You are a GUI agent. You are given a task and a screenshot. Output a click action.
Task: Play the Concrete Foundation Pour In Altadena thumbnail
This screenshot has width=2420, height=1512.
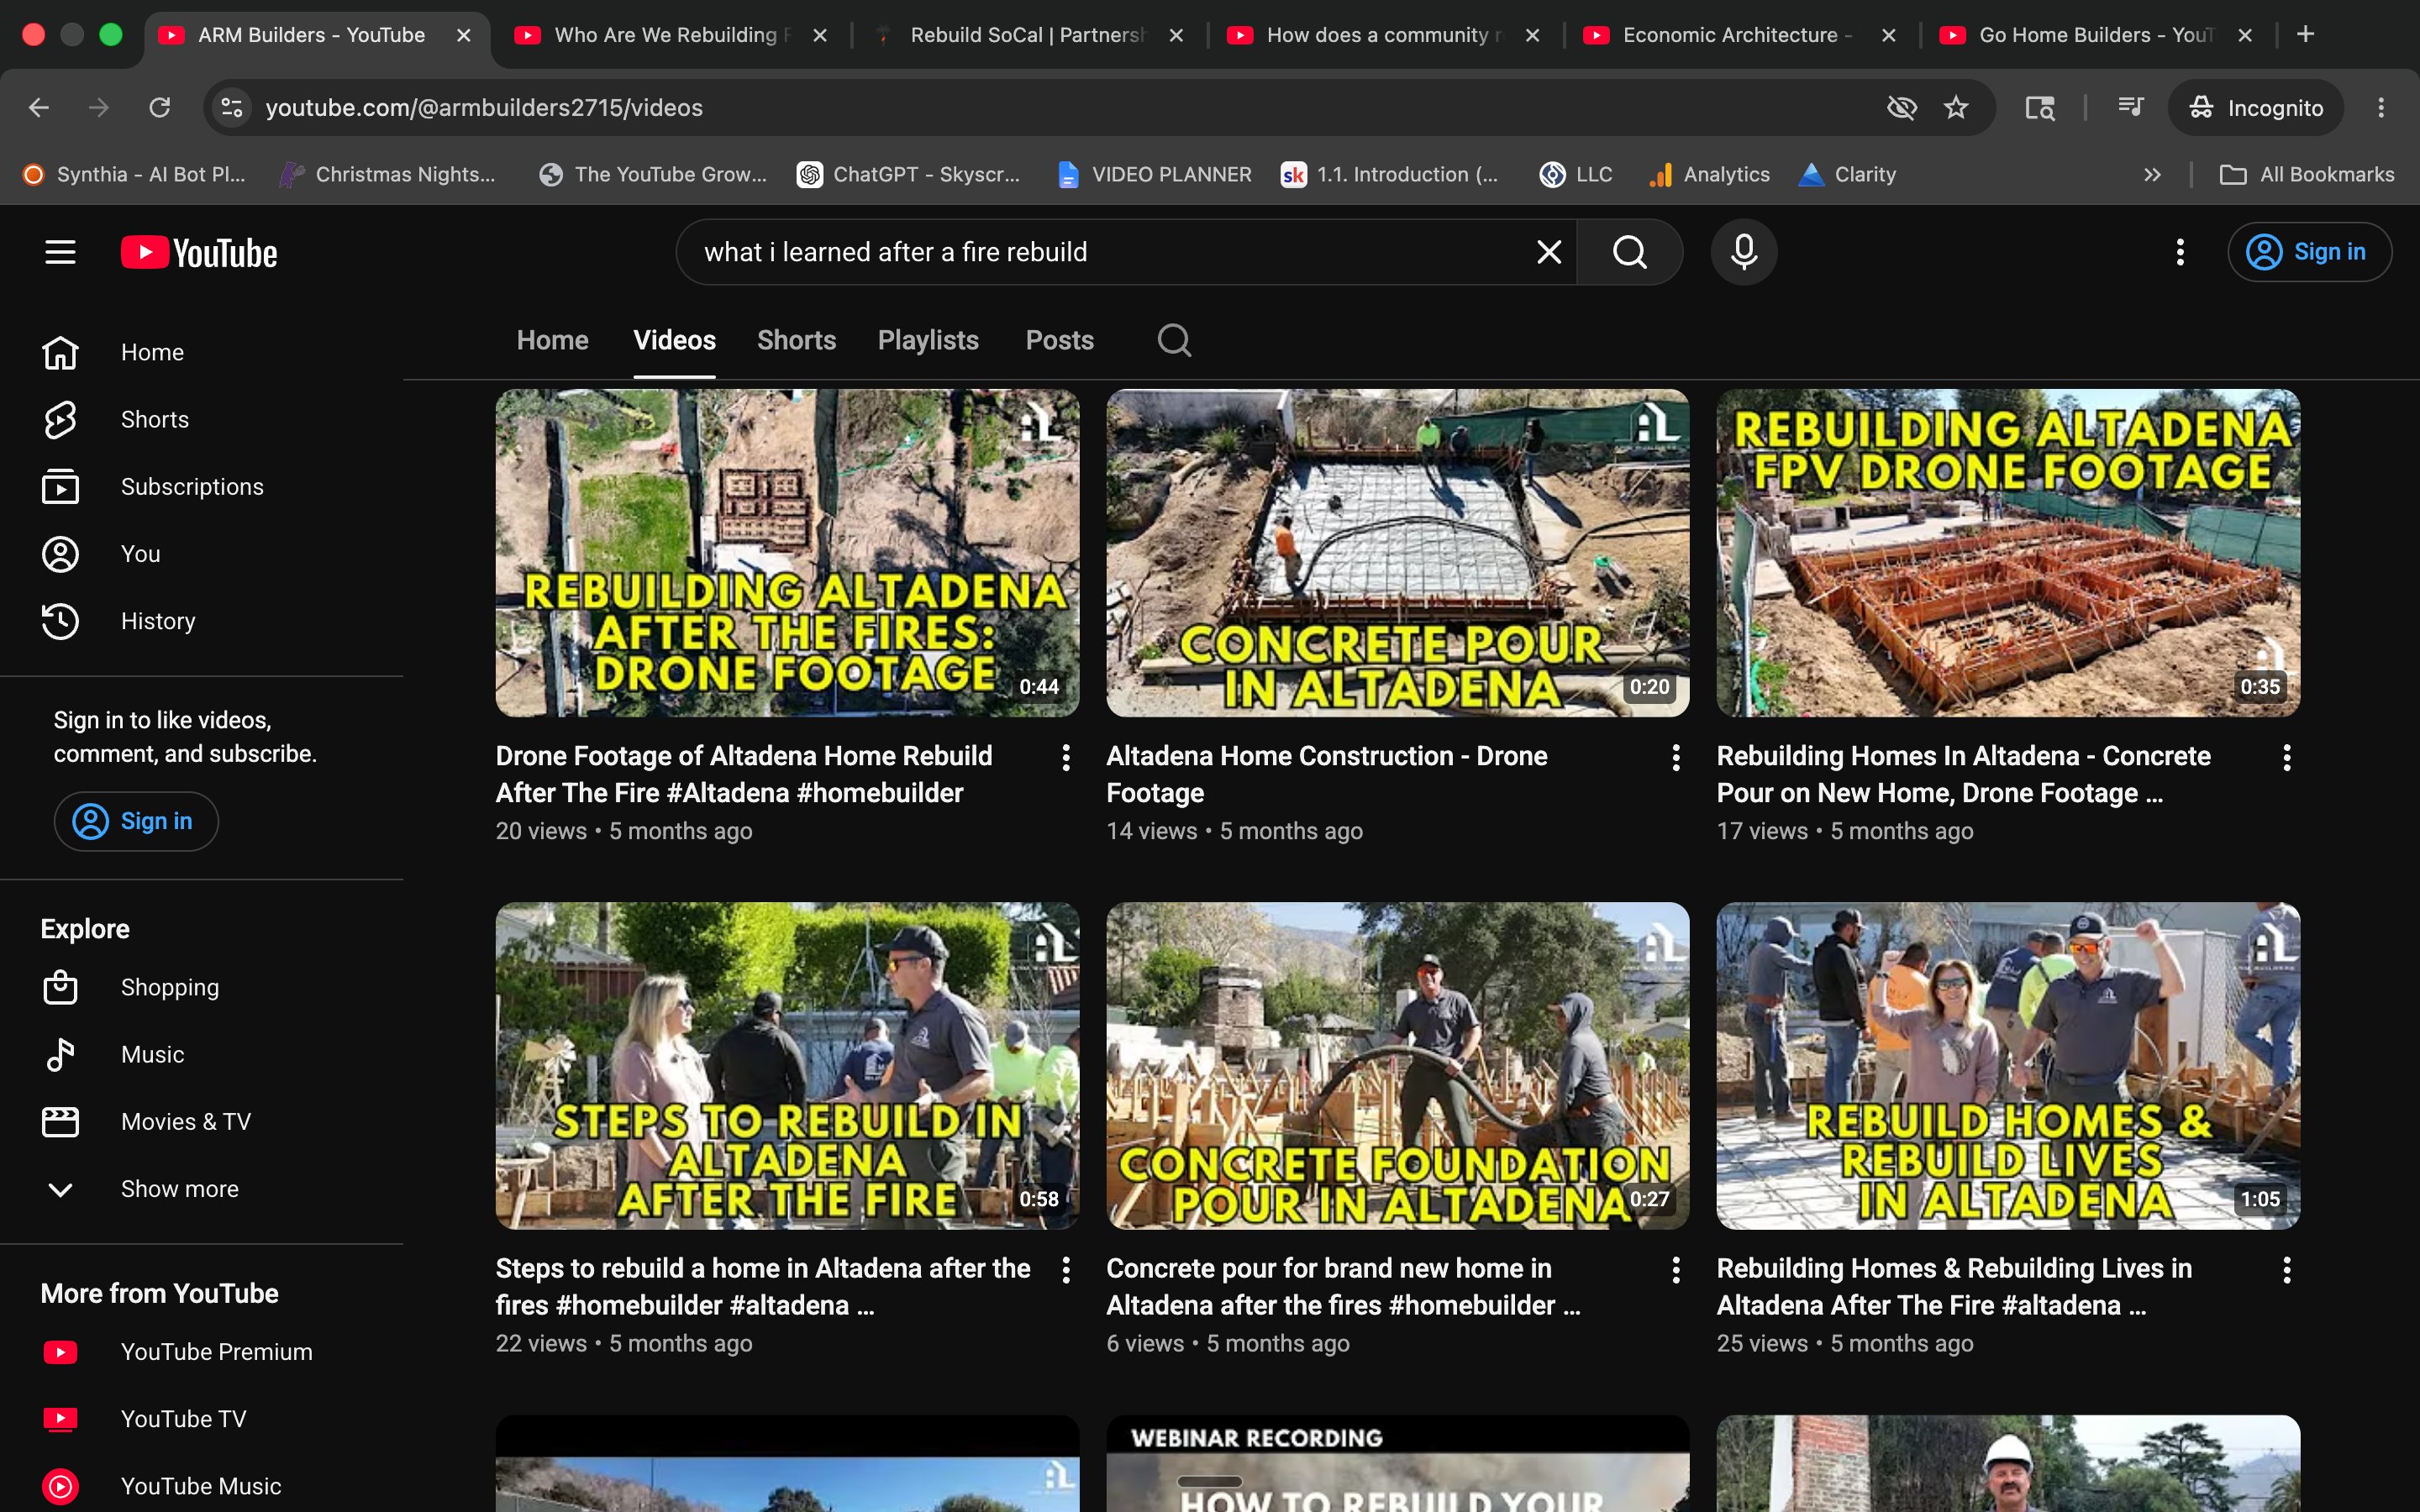click(x=1397, y=1066)
